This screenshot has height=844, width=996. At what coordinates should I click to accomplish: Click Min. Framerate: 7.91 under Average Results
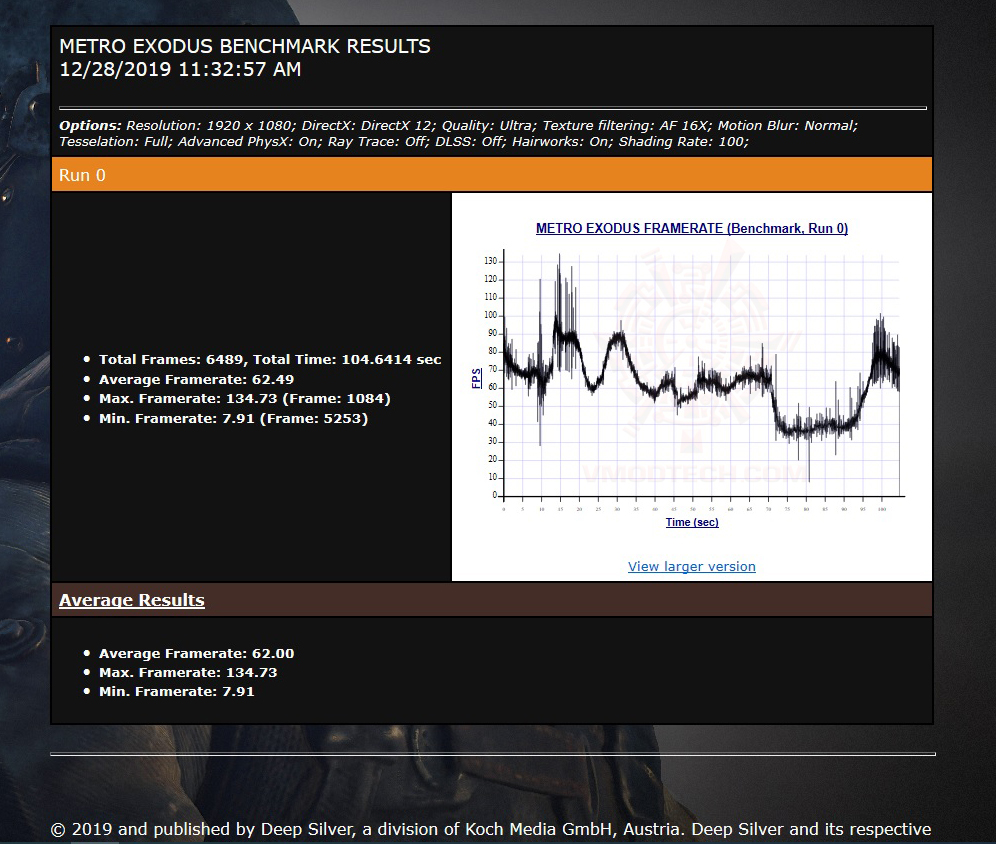click(x=177, y=692)
